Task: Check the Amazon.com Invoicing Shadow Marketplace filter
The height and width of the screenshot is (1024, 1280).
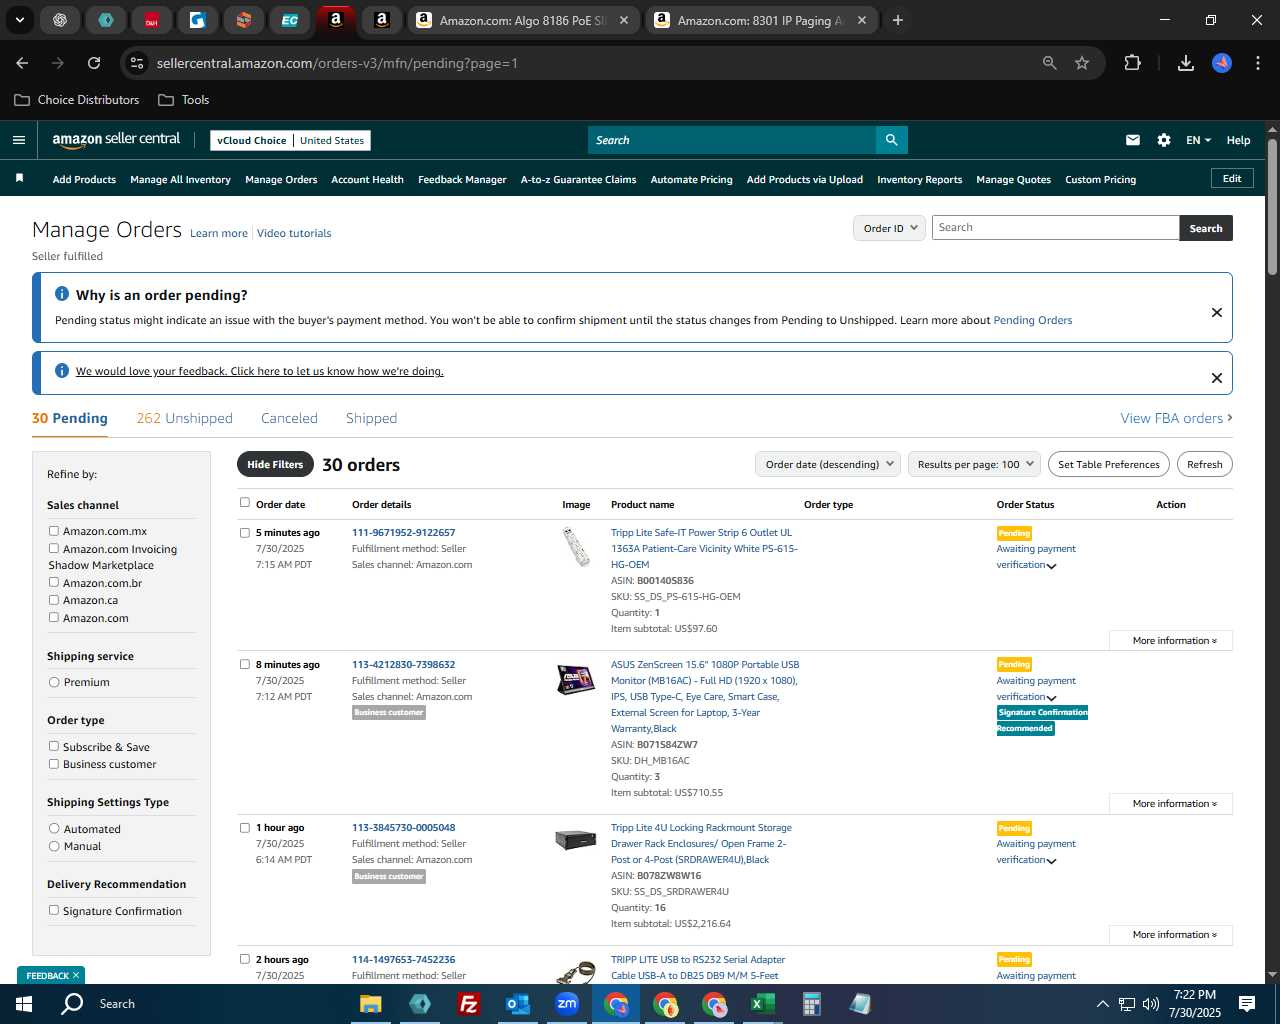Action: tap(54, 548)
